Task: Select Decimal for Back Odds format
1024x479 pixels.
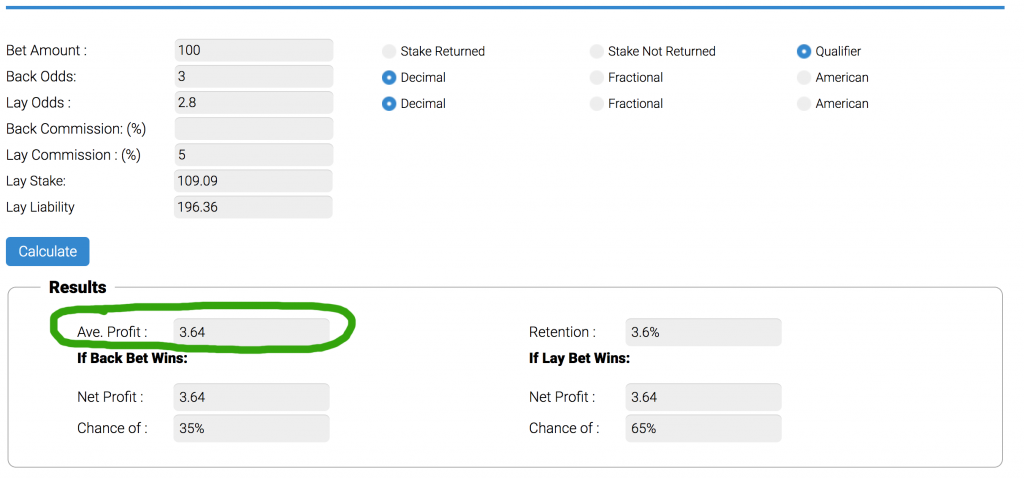Action: coord(389,78)
